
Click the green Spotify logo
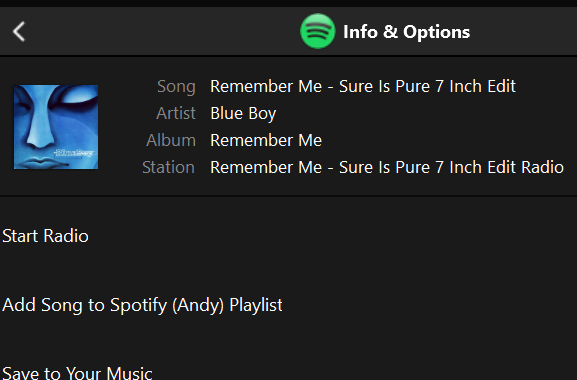point(318,31)
